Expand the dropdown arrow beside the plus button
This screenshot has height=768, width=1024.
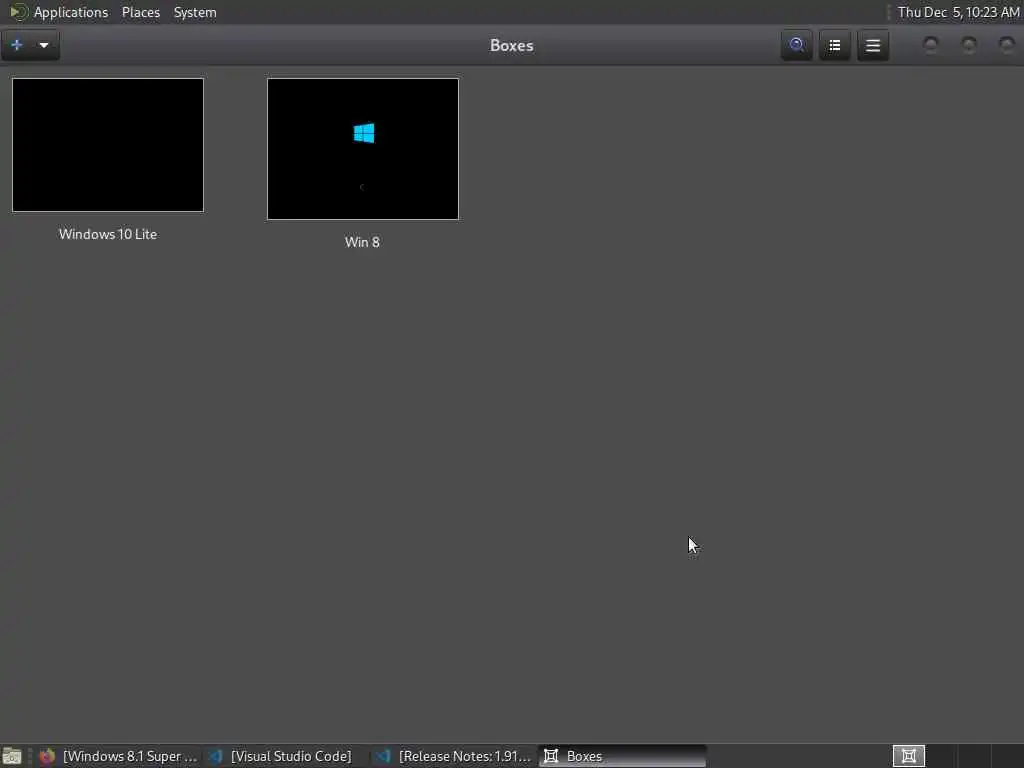(44, 45)
